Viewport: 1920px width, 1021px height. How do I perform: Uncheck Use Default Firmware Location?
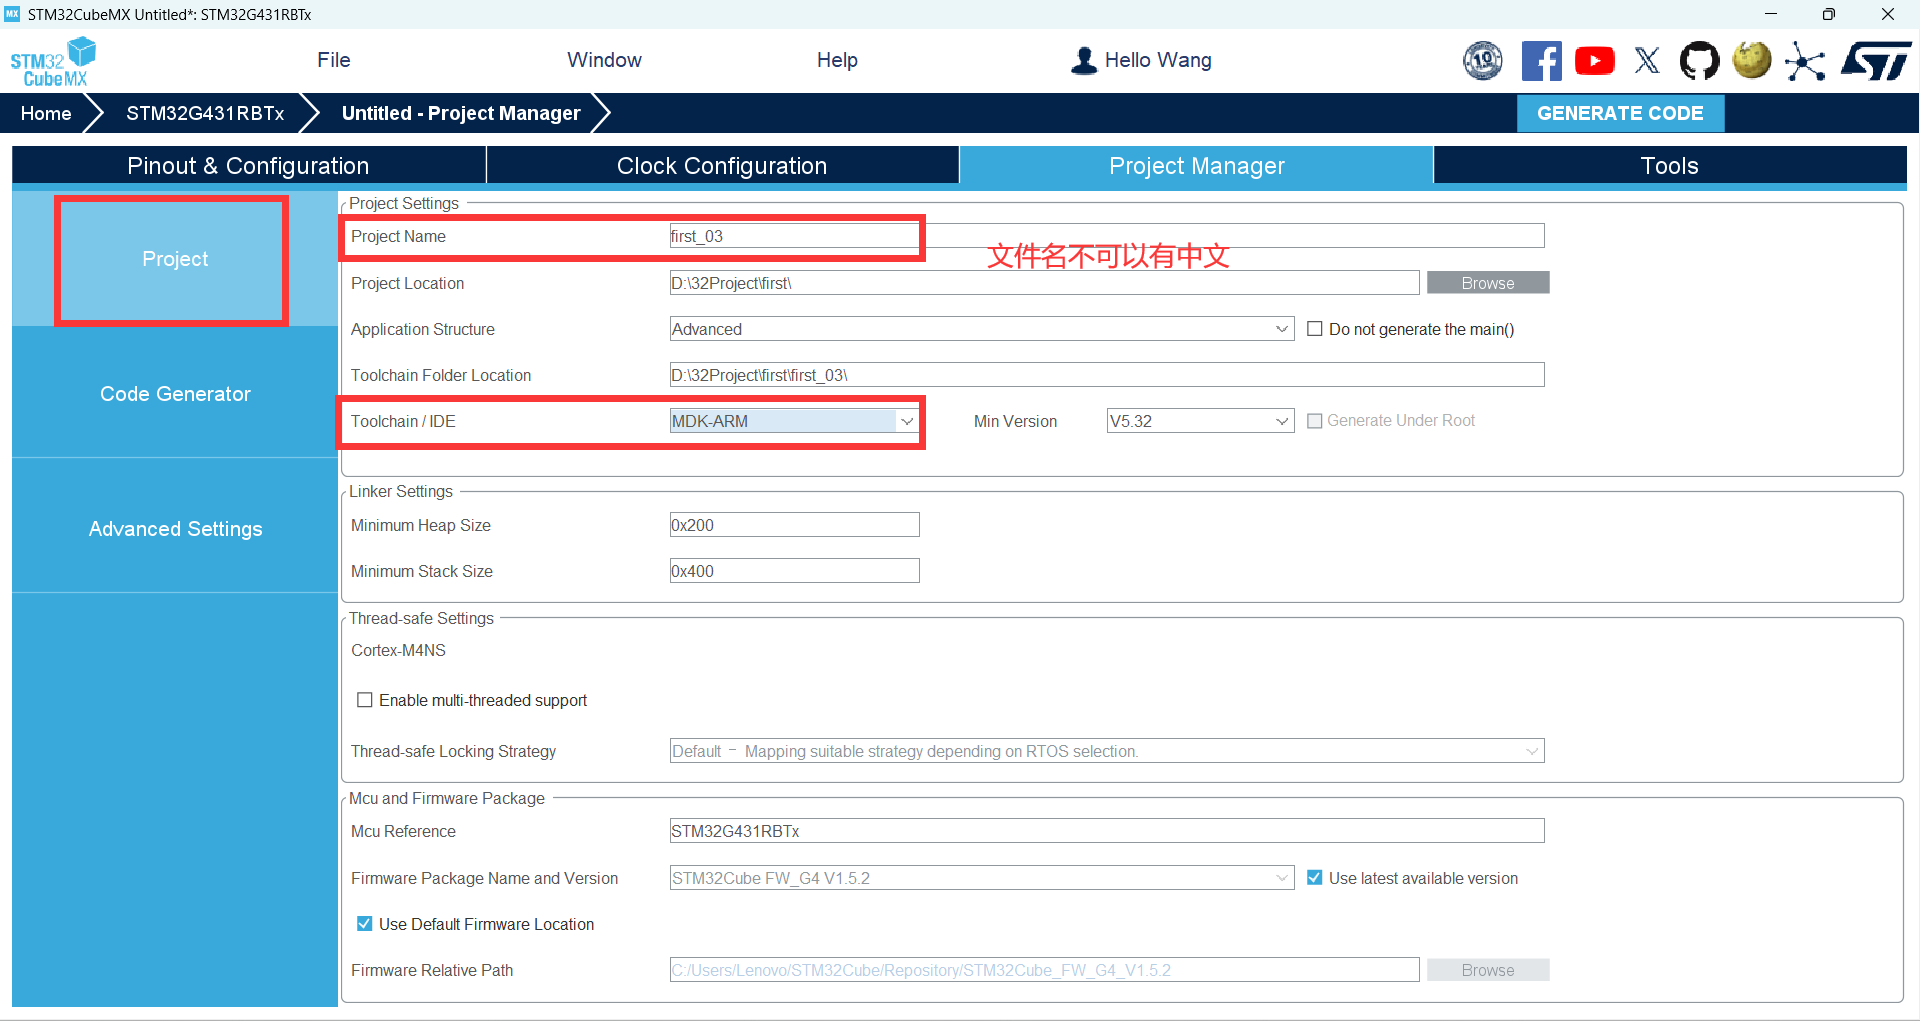pyautogui.click(x=365, y=924)
